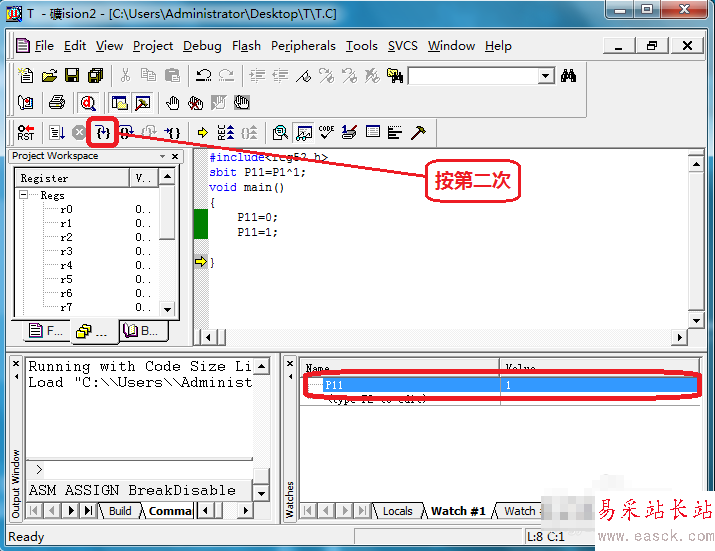Select the Command tab in the Output Window
Screen dimensions: 715x551
(170, 511)
